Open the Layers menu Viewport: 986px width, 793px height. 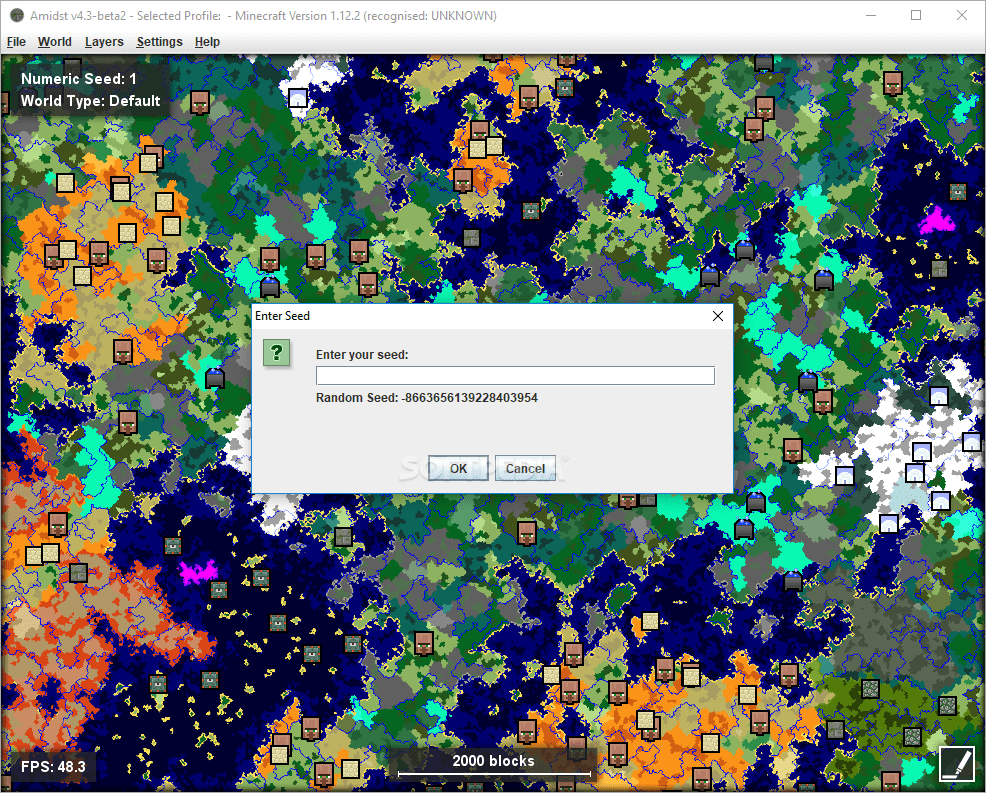tap(104, 42)
